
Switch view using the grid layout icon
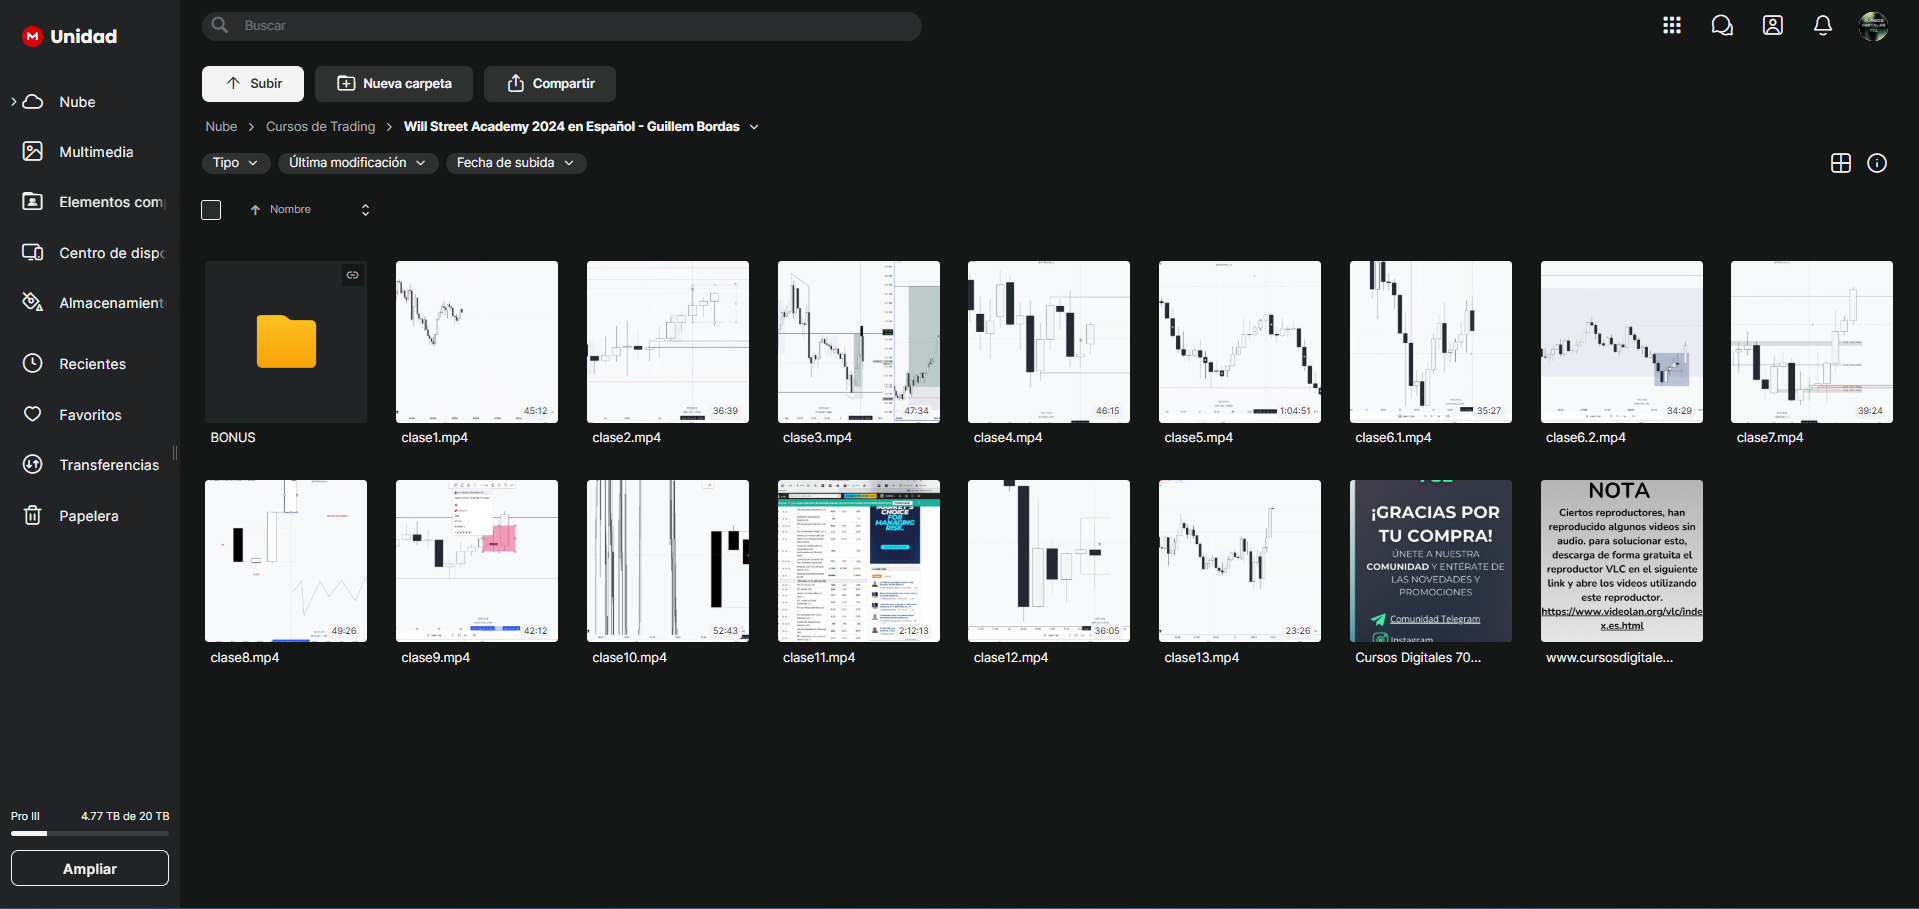pyautogui.click(x=1840, y=163)
